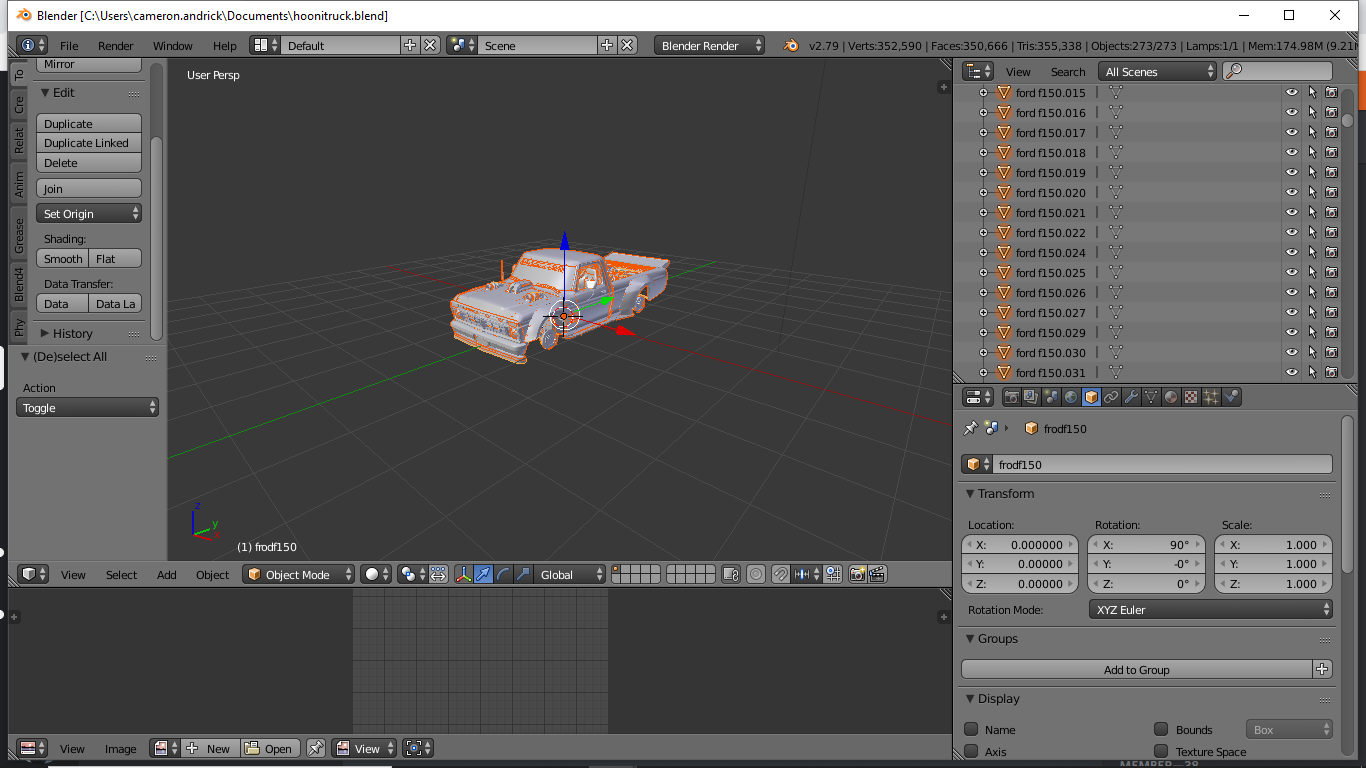The width and height of the screenshot is (1366, 768).
Task: Switch to the Render camera properties tab
Action: (1011, 397)
